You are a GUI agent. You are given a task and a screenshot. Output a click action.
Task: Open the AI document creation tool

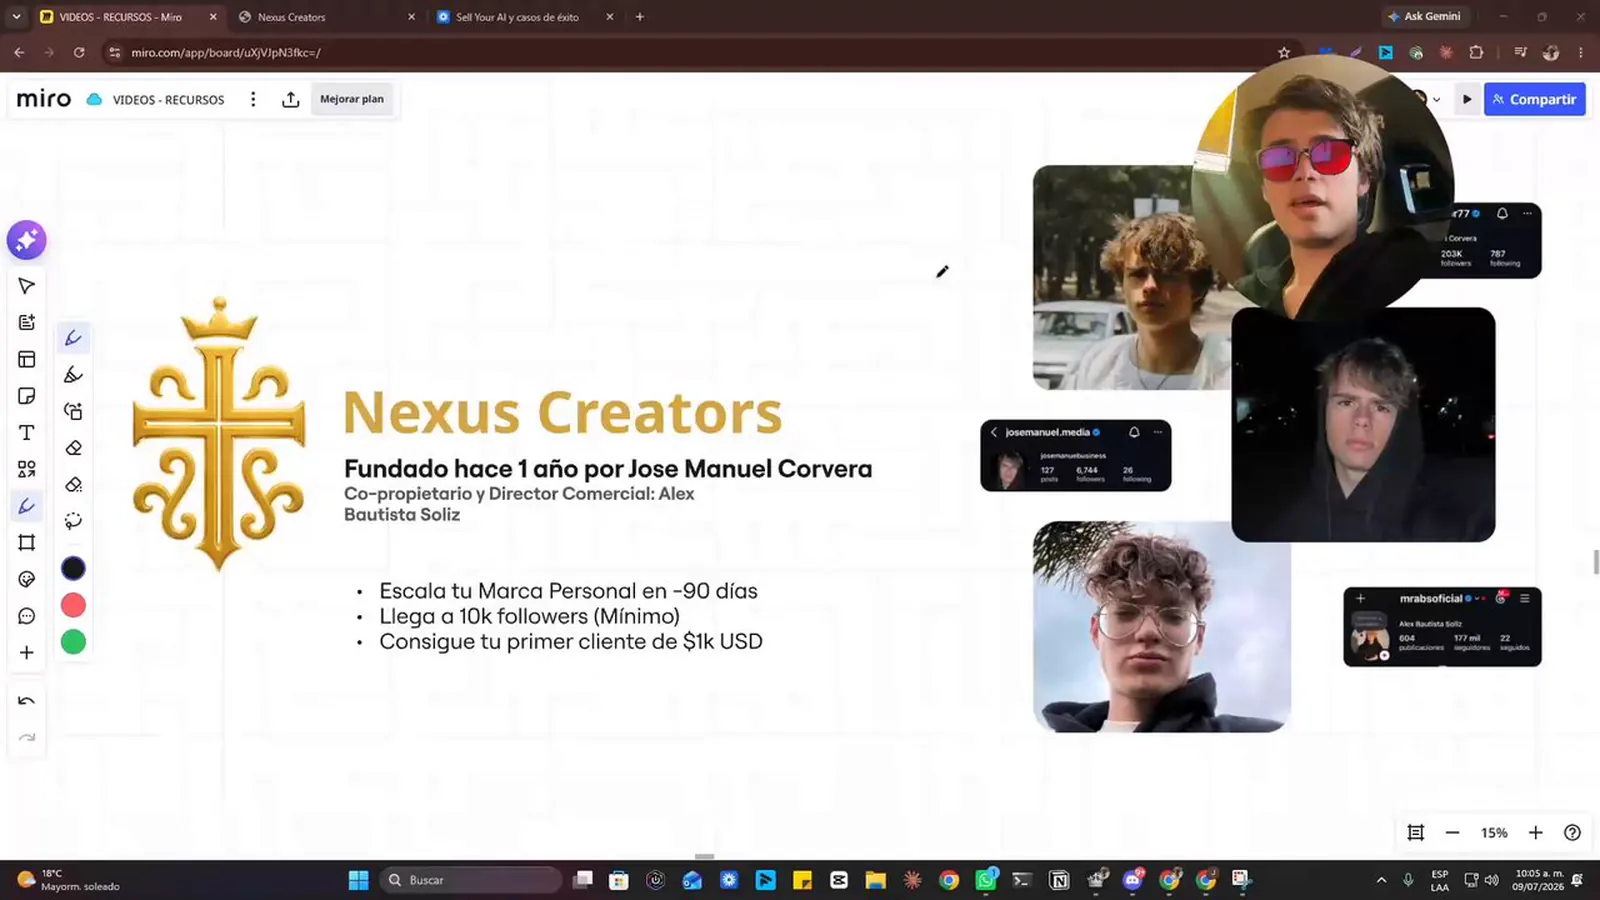point(27,322)
